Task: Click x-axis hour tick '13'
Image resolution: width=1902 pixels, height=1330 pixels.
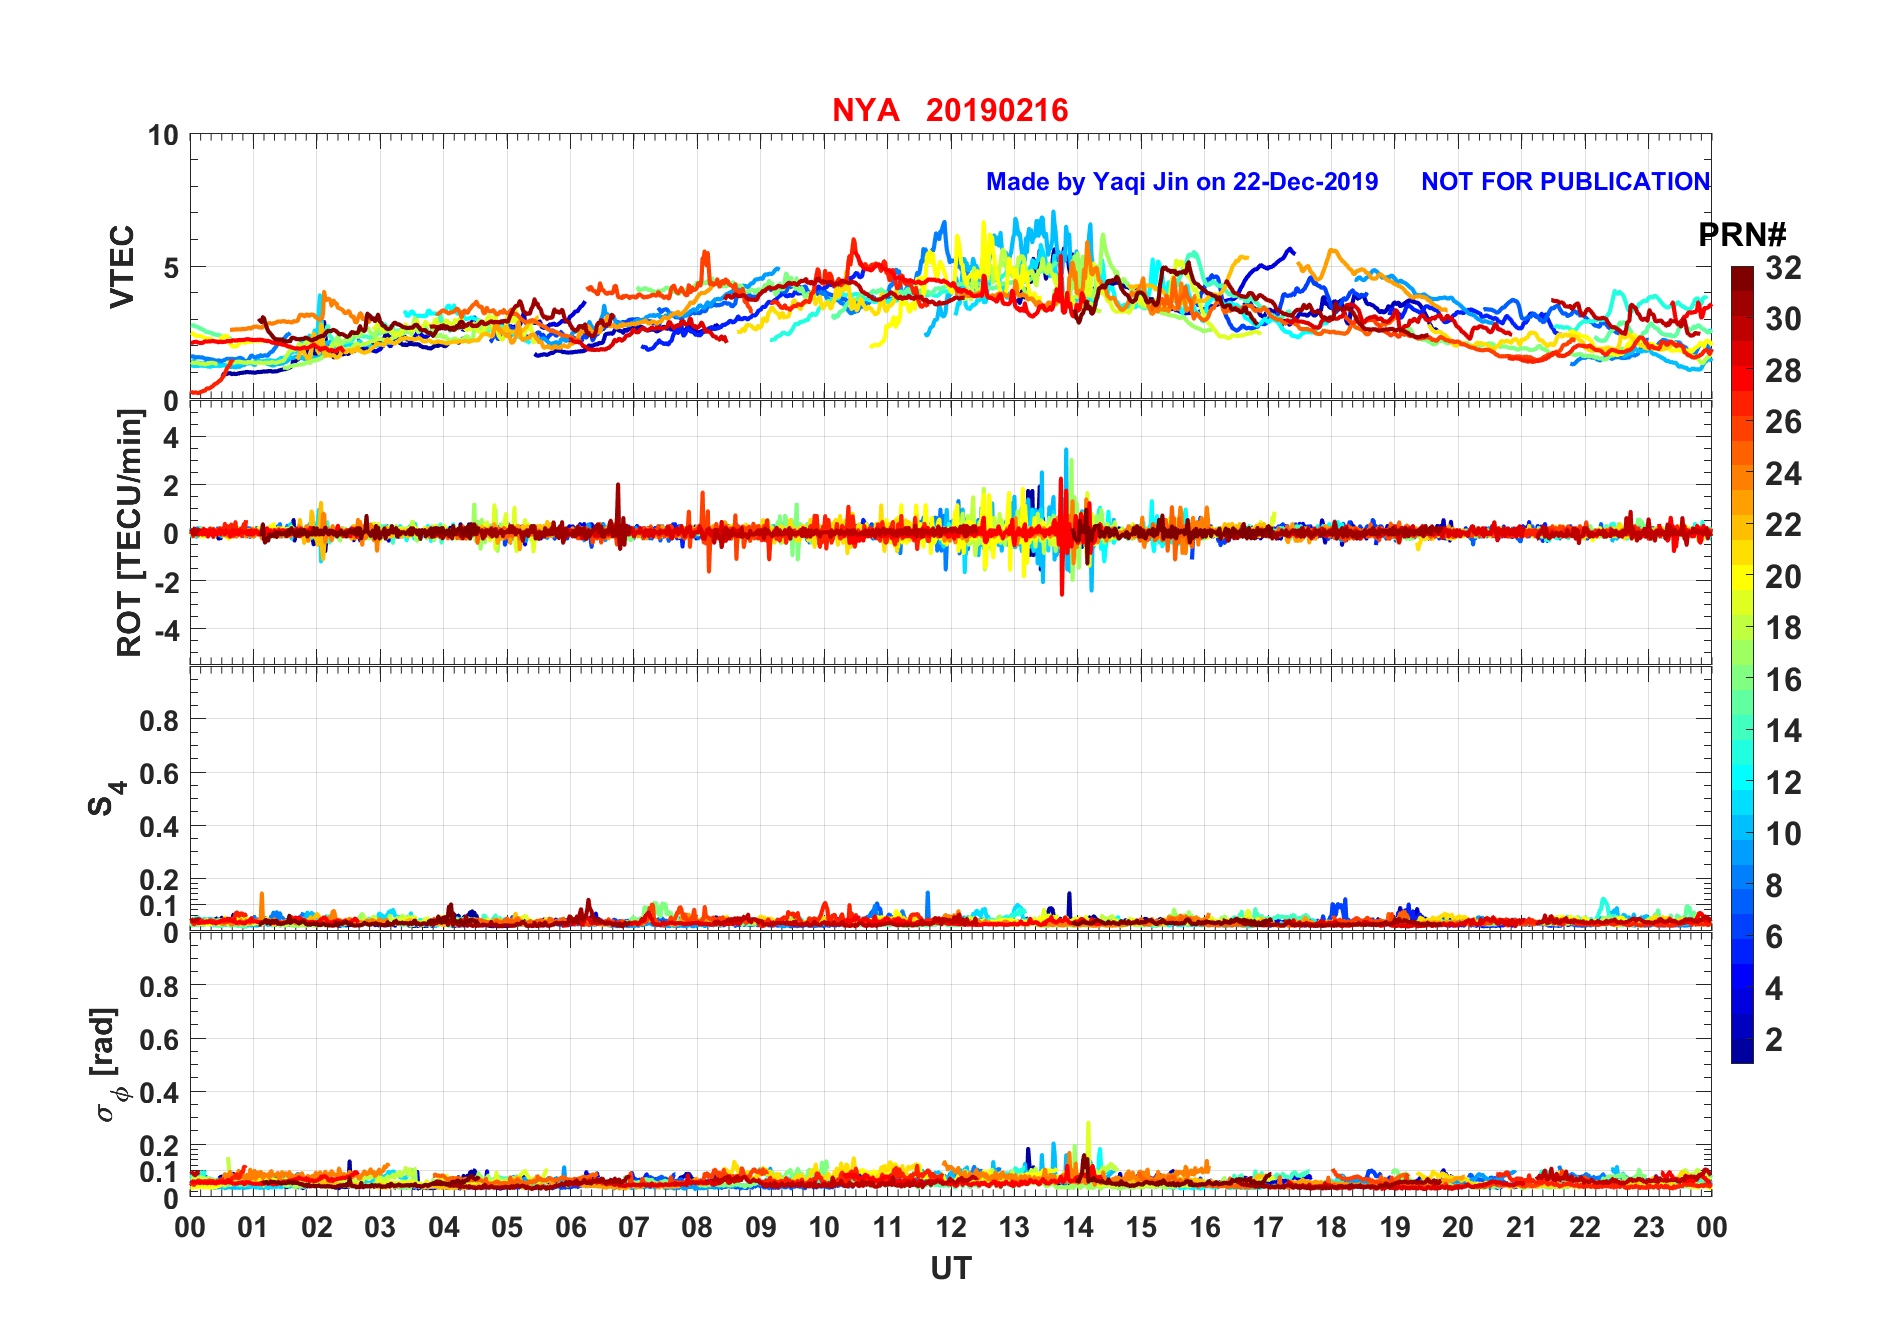Action: 1014,1227
